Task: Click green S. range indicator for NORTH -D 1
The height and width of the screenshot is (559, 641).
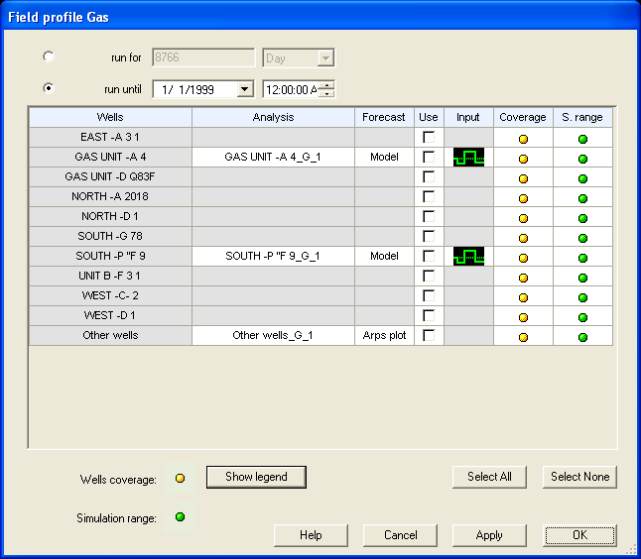Action: 583,217
